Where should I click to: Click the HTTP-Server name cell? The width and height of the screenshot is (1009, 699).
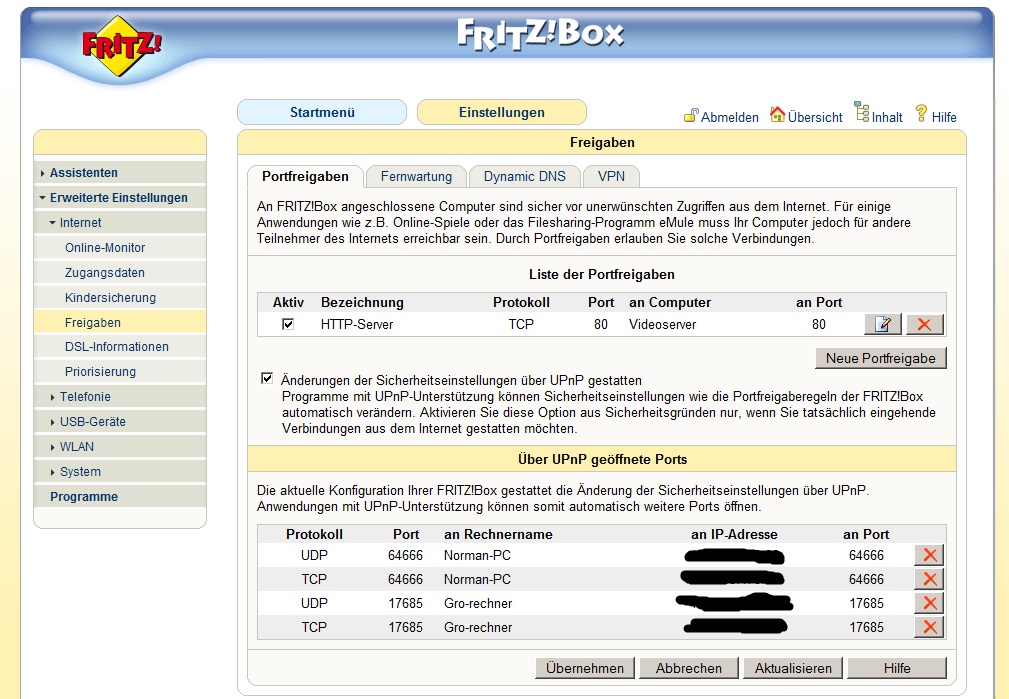(356, 324)
